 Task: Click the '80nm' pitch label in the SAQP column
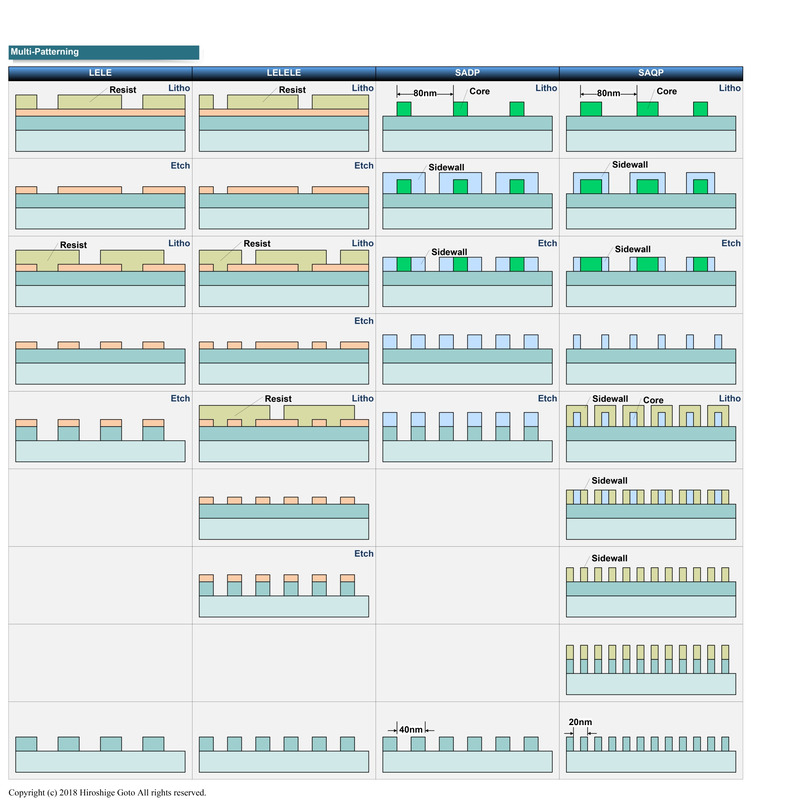coord(609,93)
